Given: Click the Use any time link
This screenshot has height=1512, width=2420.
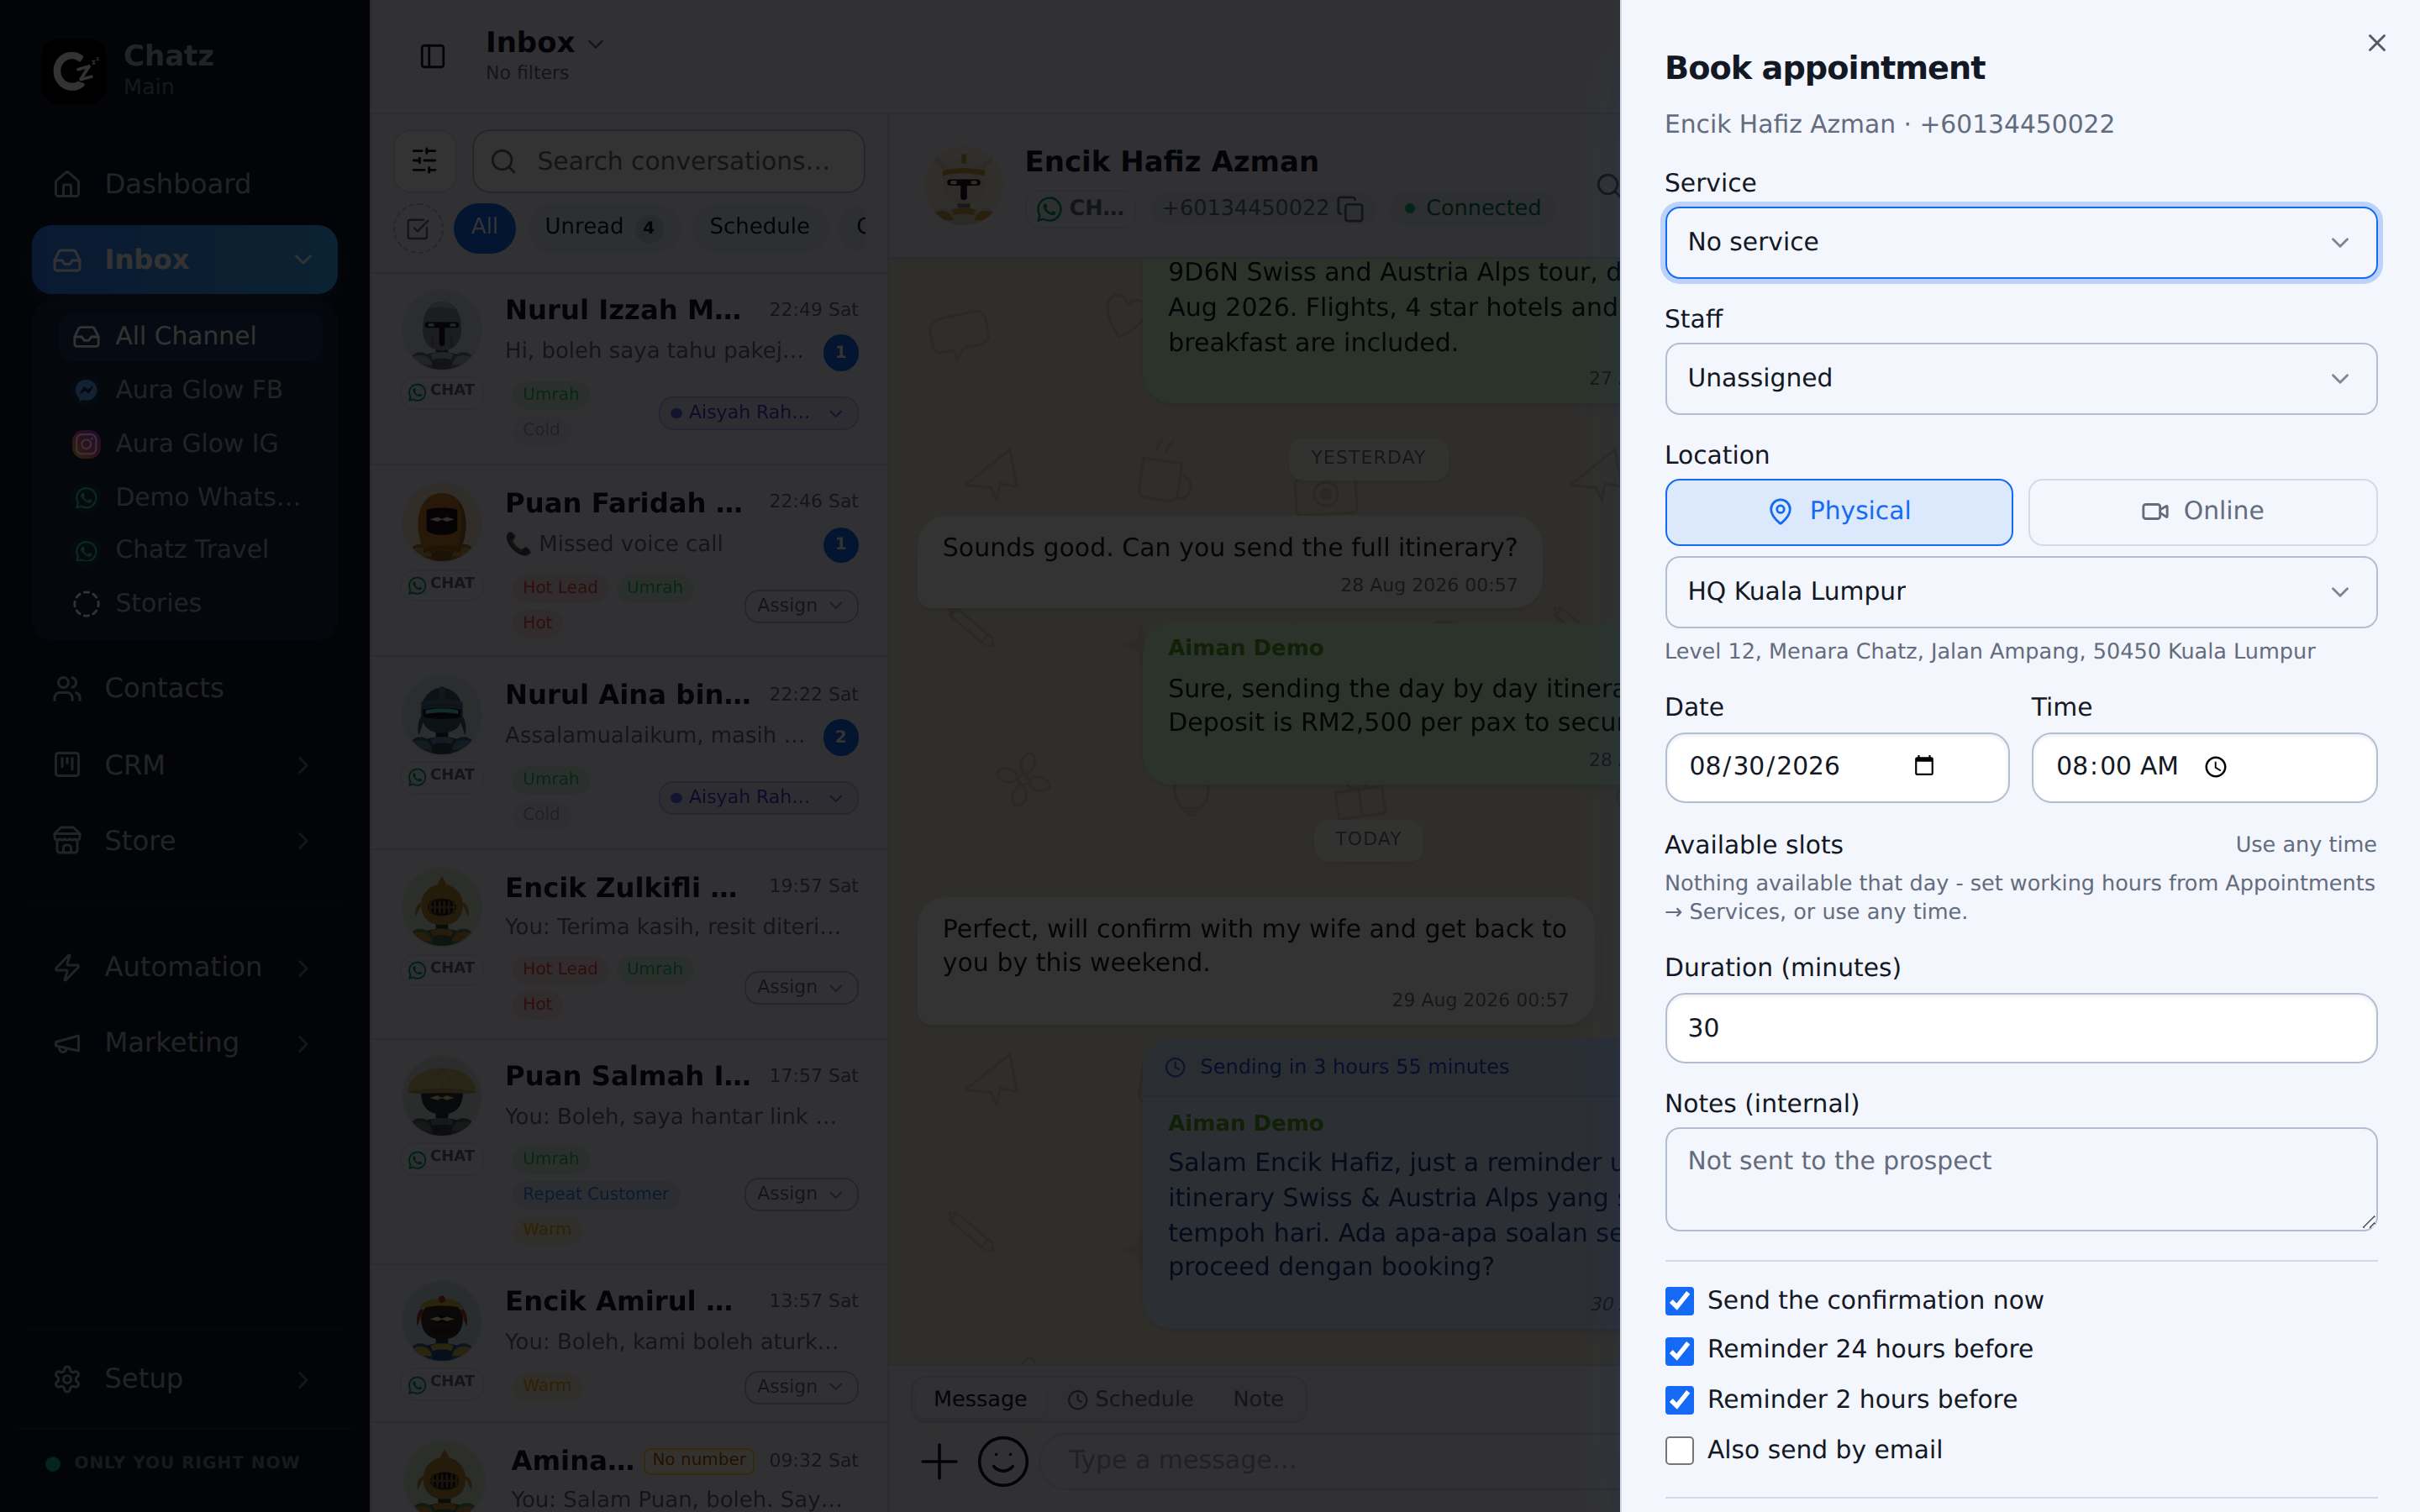Looking at the screenshot, I should point(2305,844).
